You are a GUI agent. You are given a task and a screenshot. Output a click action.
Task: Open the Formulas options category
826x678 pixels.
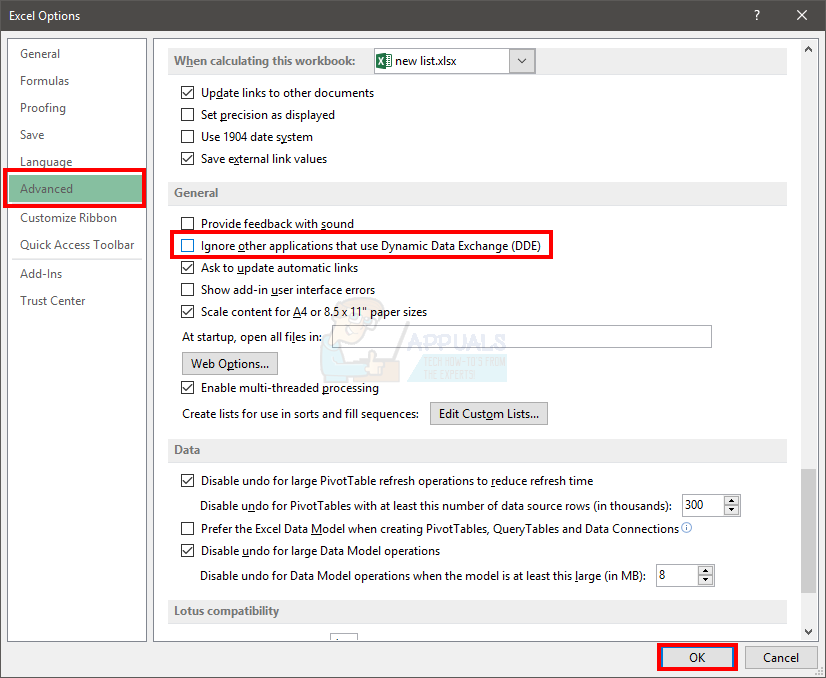point(44,81)
